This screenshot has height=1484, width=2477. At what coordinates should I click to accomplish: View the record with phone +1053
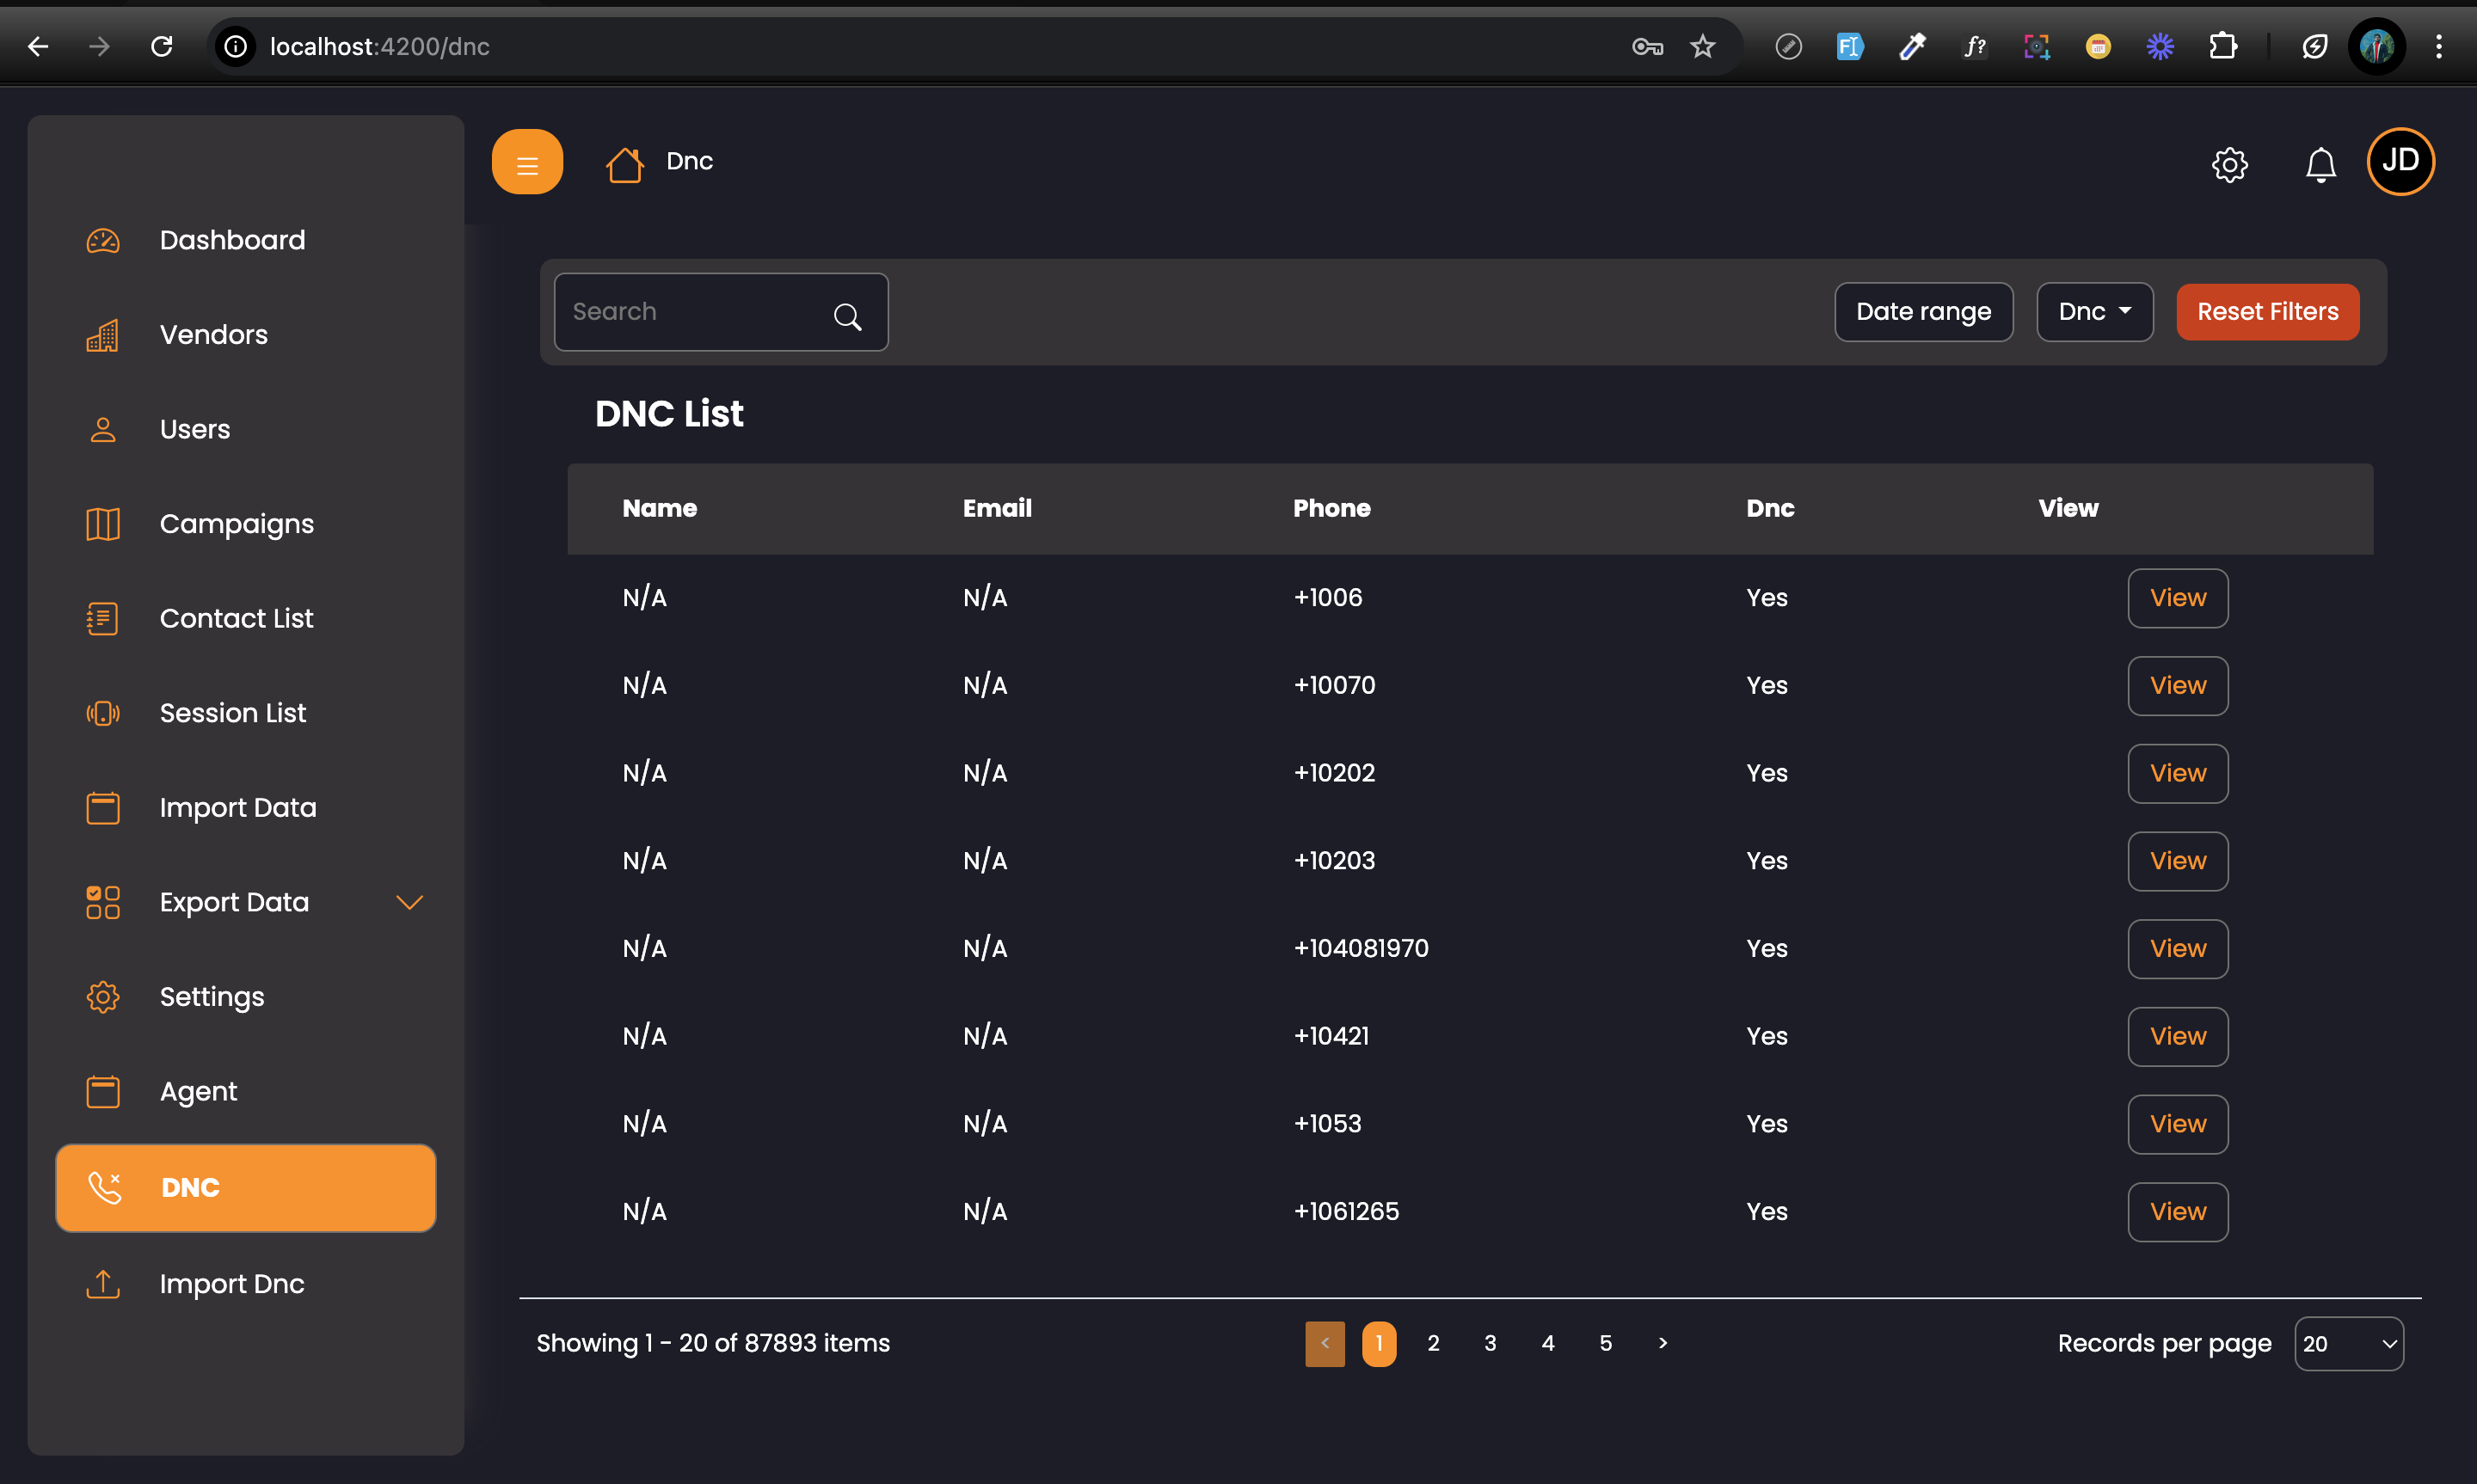click(x=2177, y=1124)
